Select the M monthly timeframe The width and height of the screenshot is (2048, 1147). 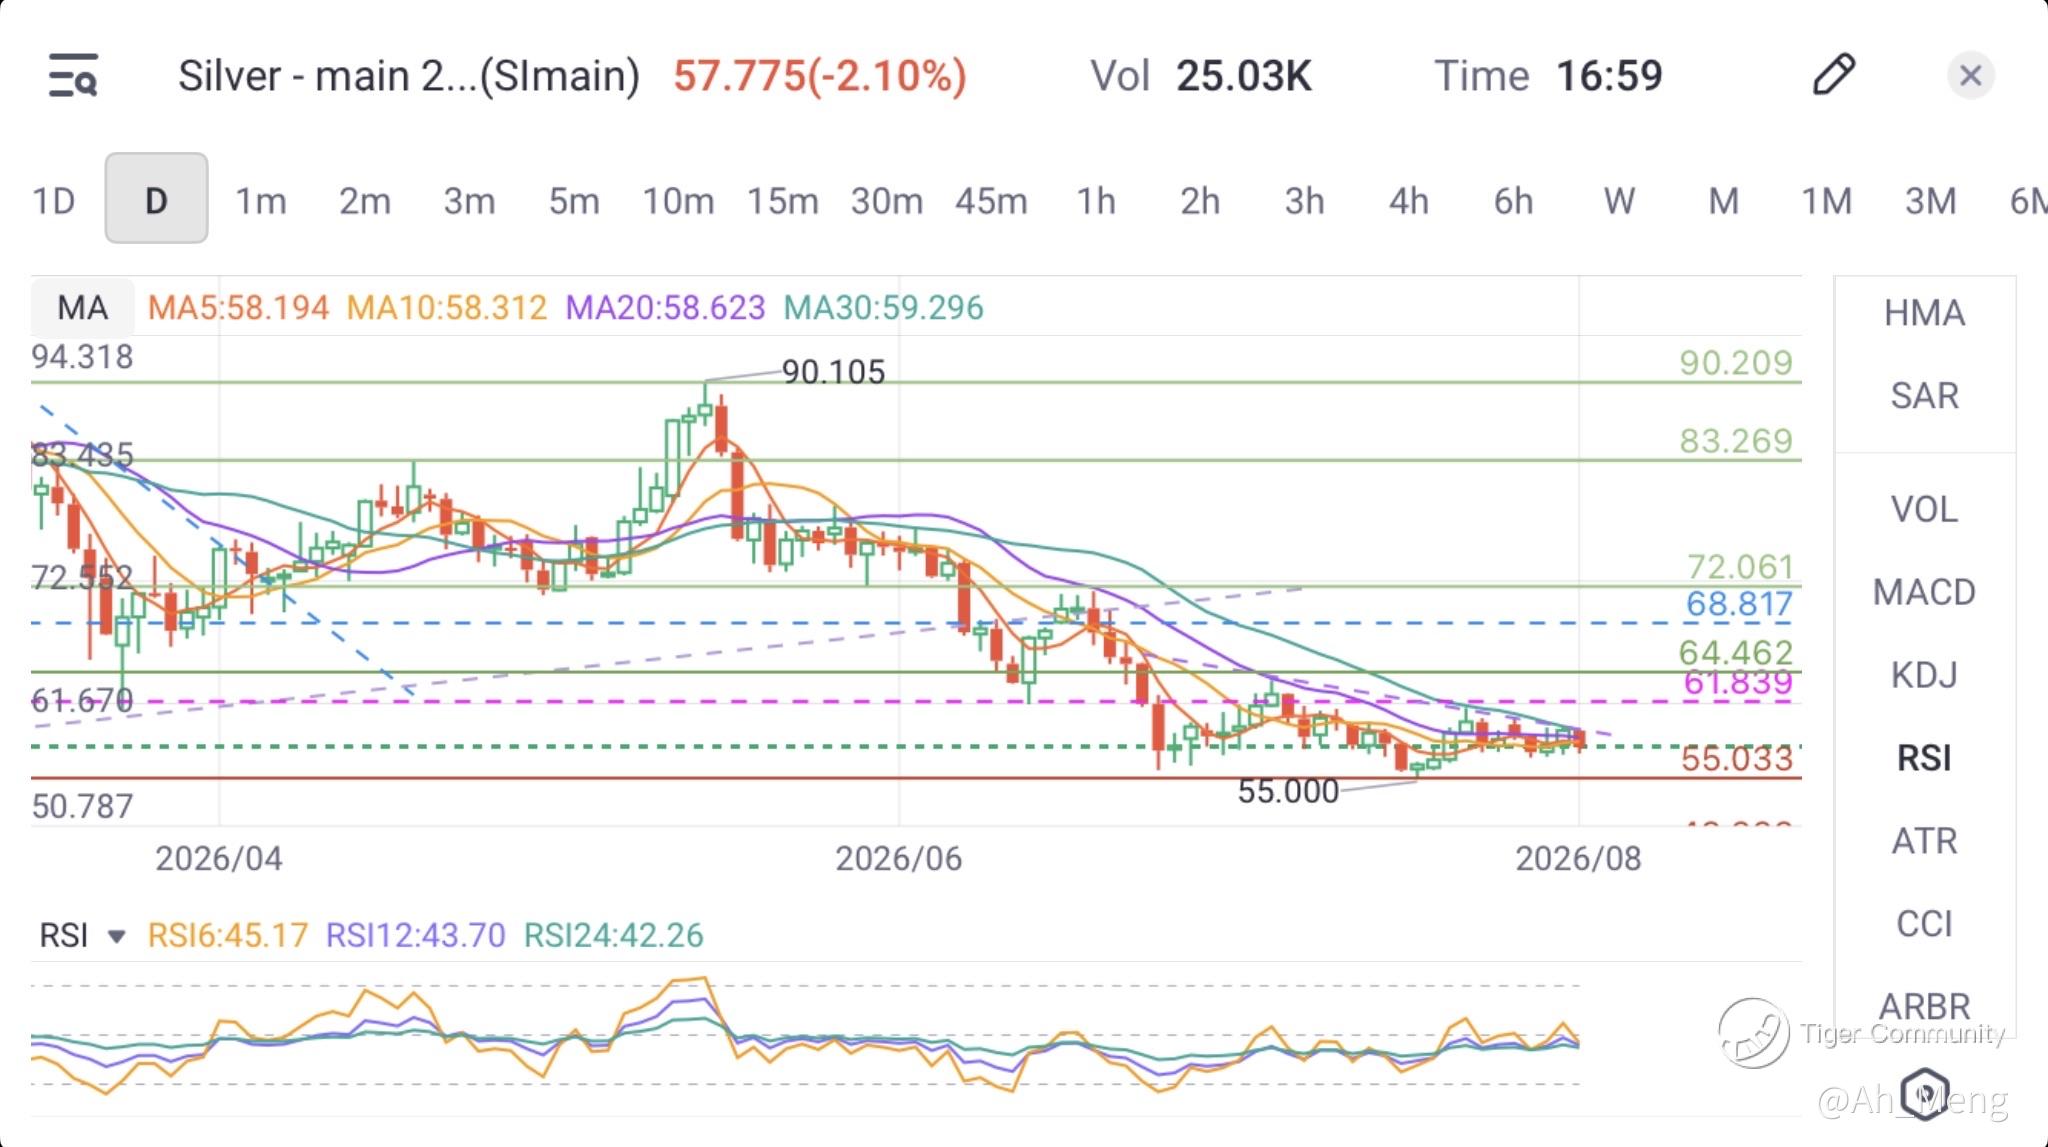1723,201
